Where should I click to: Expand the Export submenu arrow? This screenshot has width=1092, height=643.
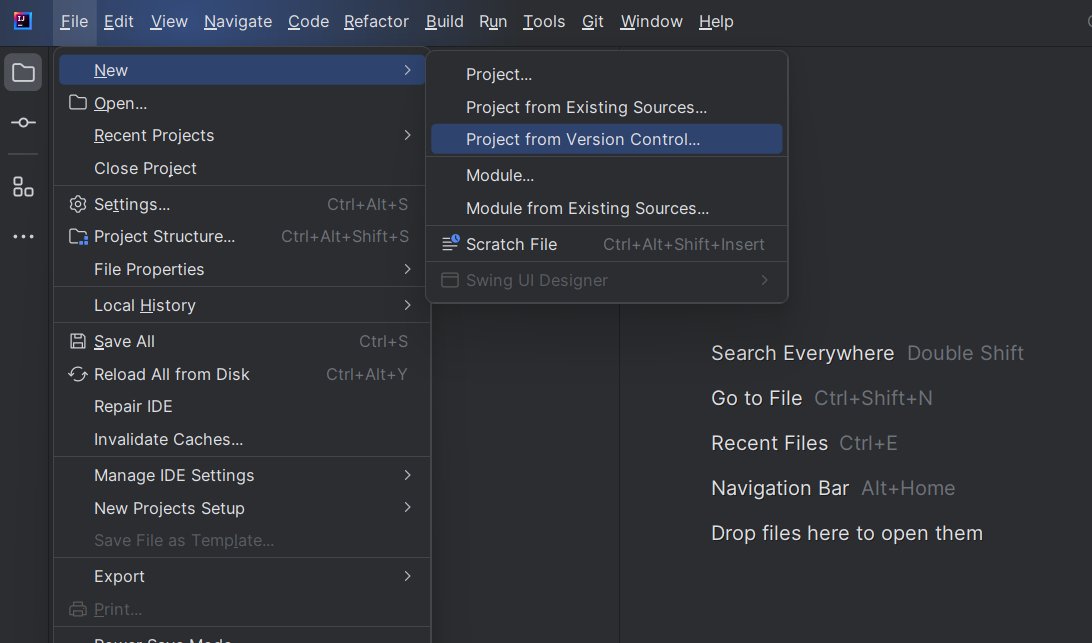(408, 576)
